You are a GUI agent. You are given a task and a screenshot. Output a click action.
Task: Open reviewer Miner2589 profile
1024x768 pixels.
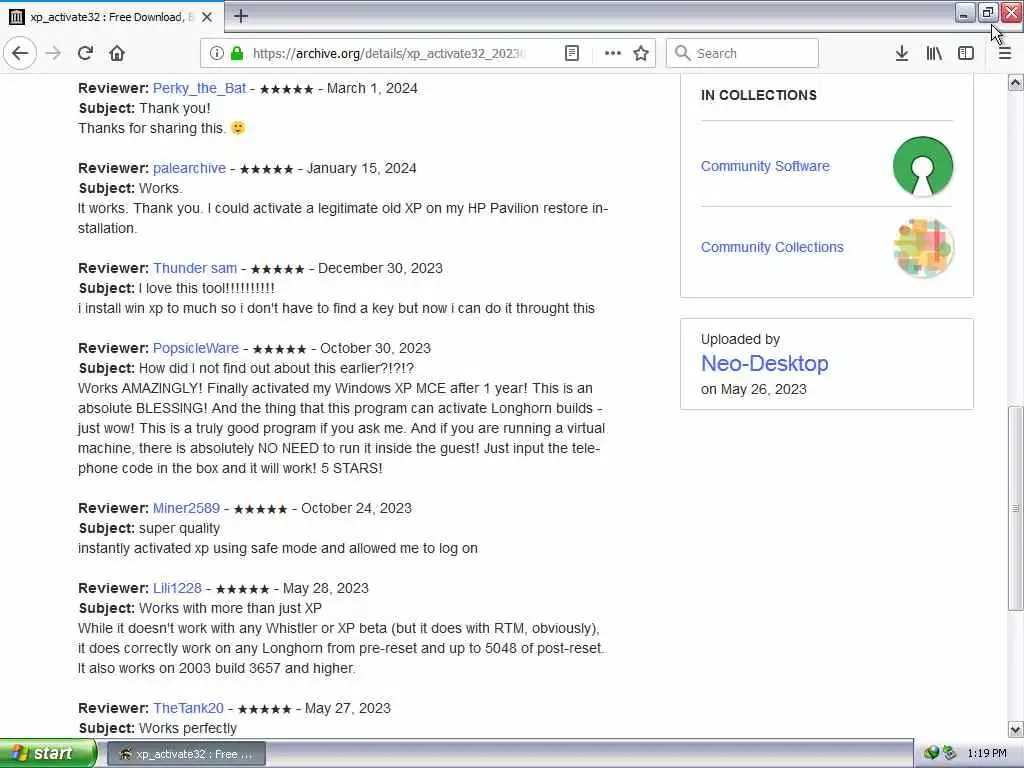coord(186,508)
